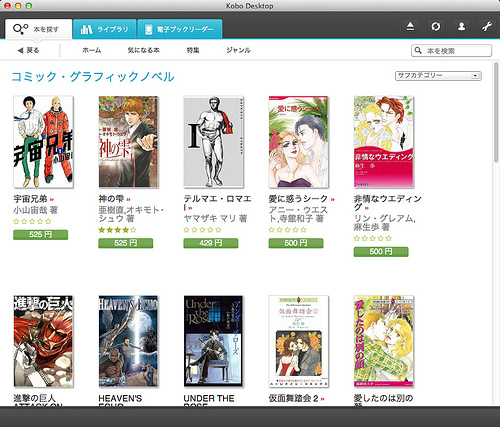
Task: Click the コミック・グラフィックノベル heading
Action: (93, 77)
